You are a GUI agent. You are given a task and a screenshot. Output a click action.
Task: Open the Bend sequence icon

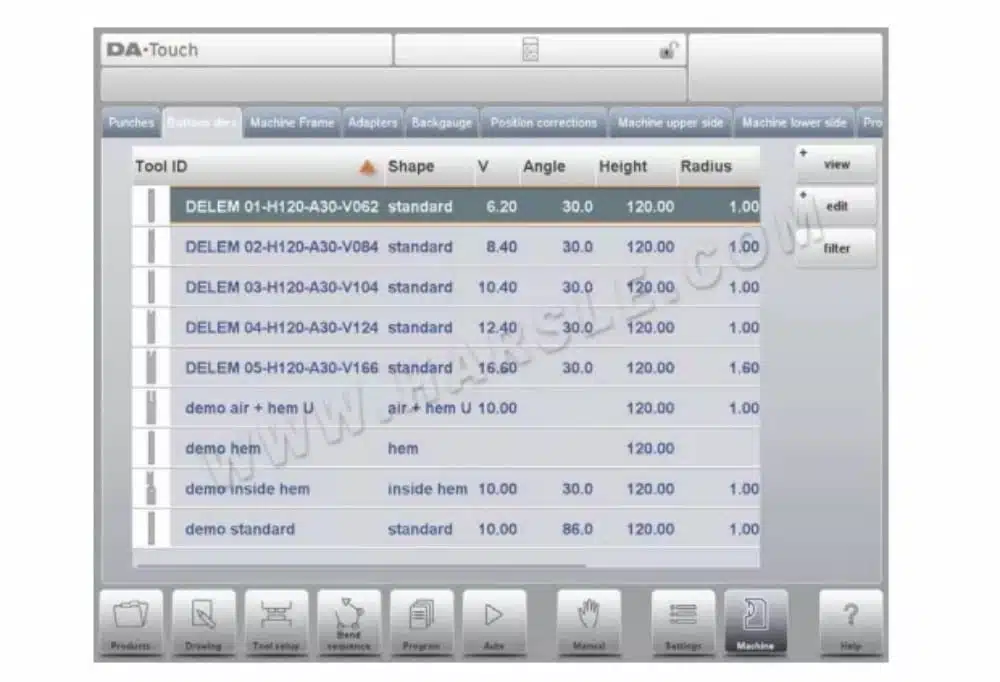[349, 622]
